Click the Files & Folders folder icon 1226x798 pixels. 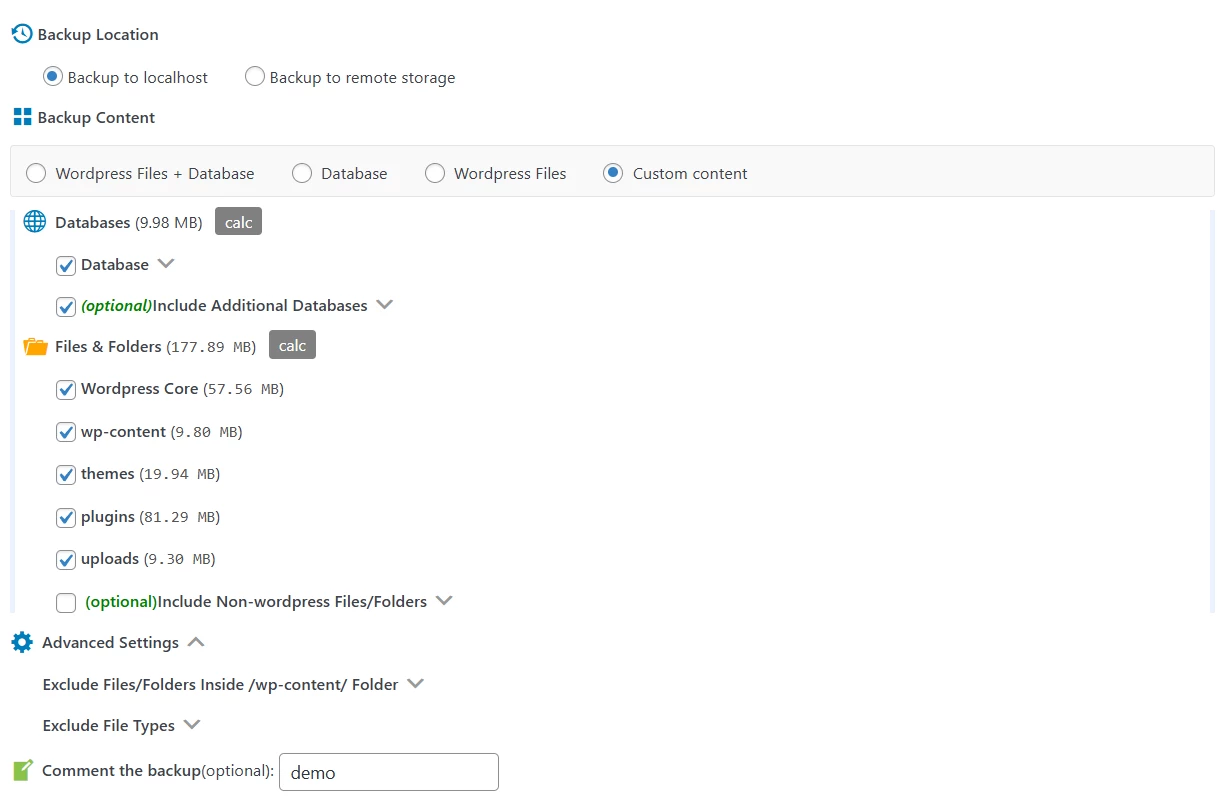click(35, 347)
